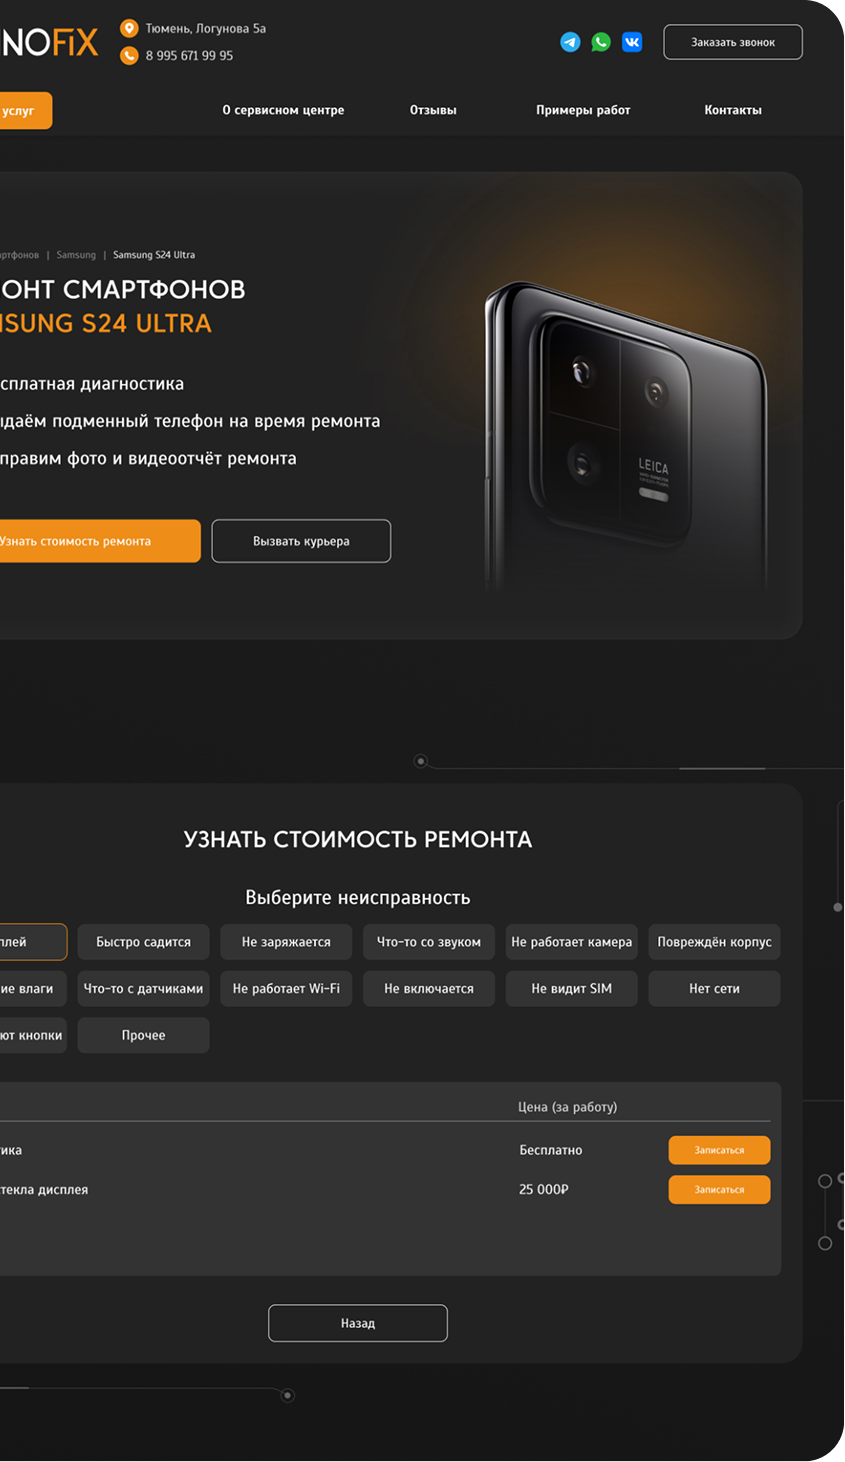
Task: Choose the «Не видит SIM» fault chip
Action: click(x=571, y=989)
